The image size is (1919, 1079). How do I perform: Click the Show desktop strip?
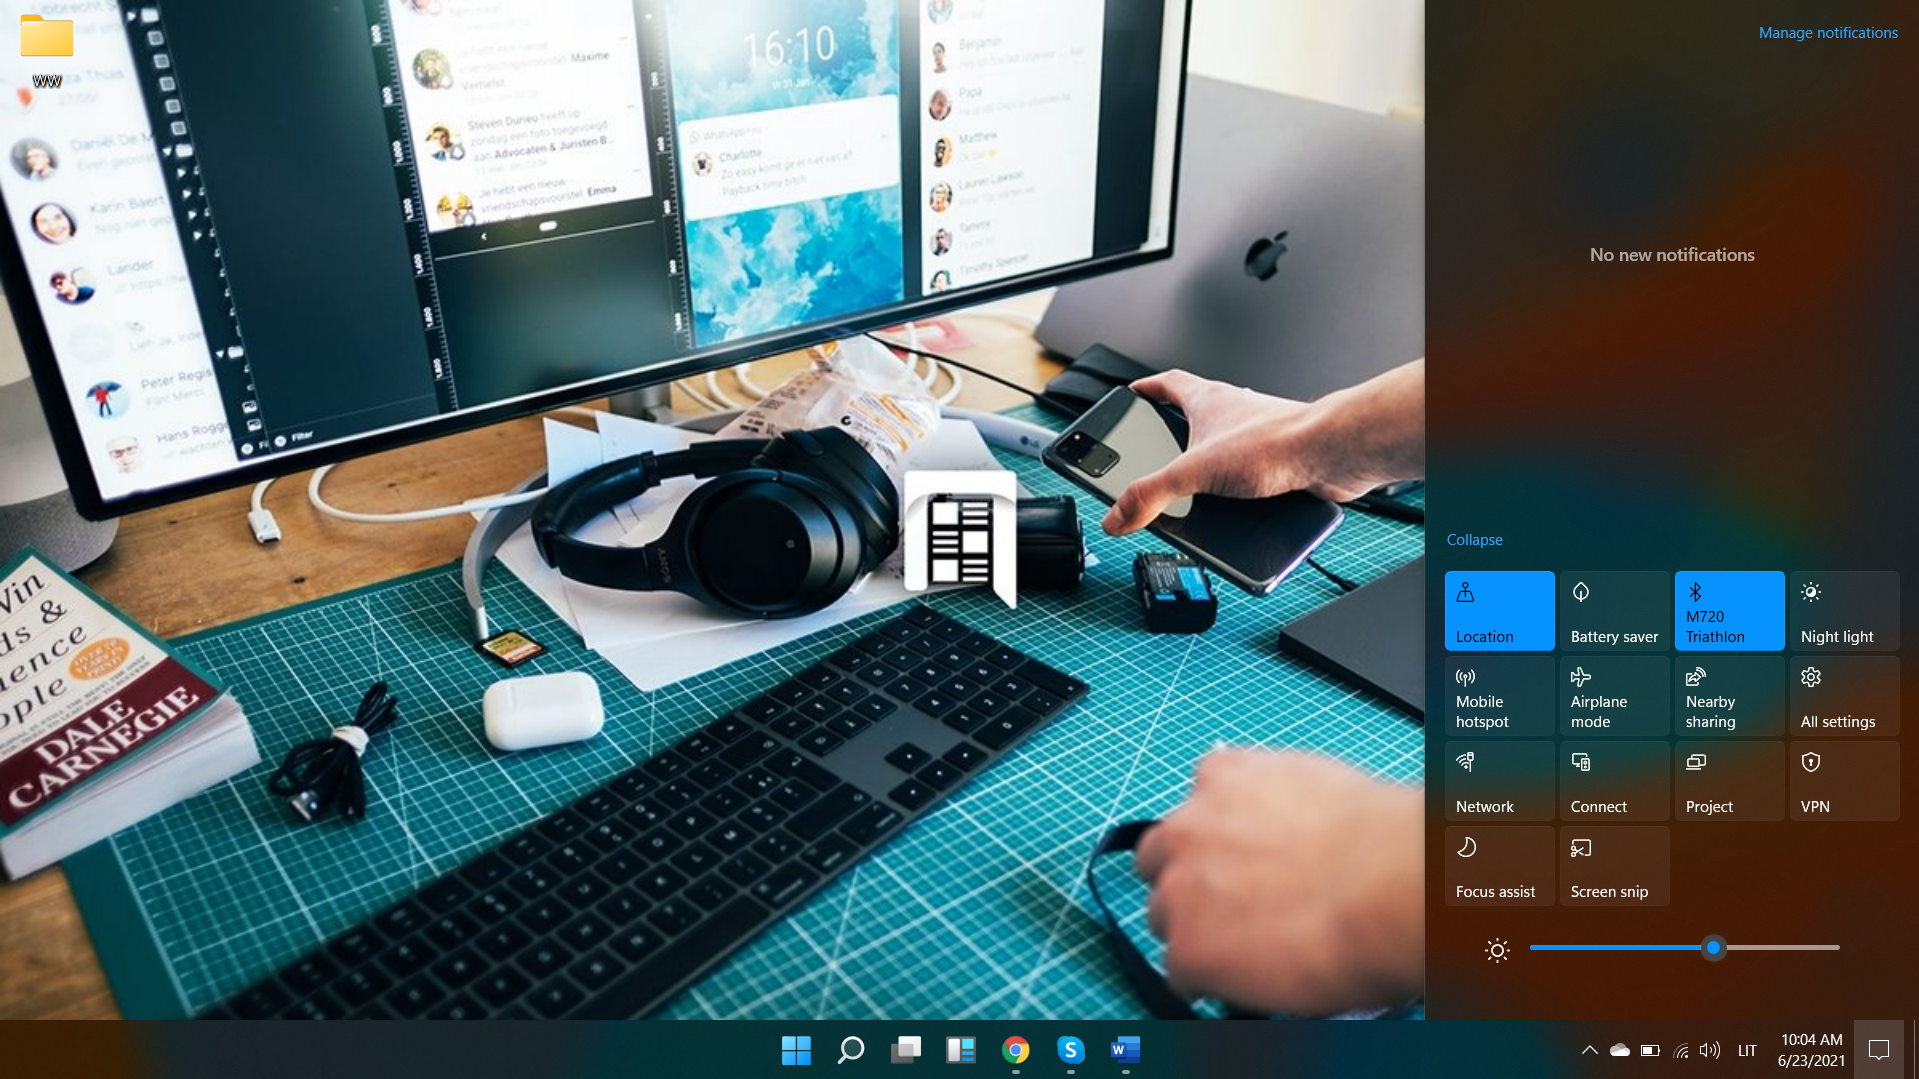pyautogui.click(x=1914, y=1050)
